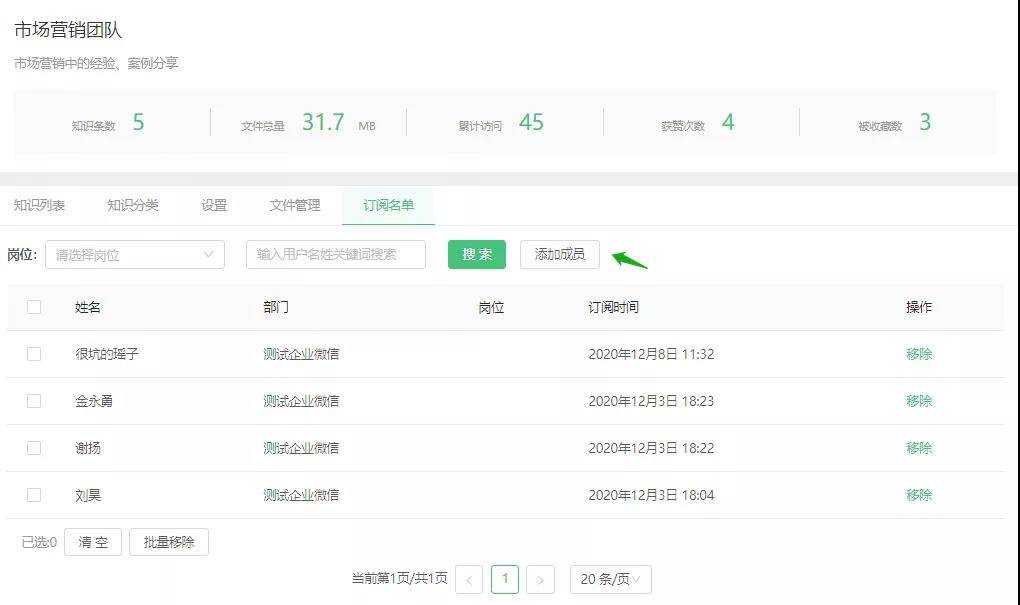Check the select-all checkbox in table header
1020x605 pixels.
click(33, 308)
